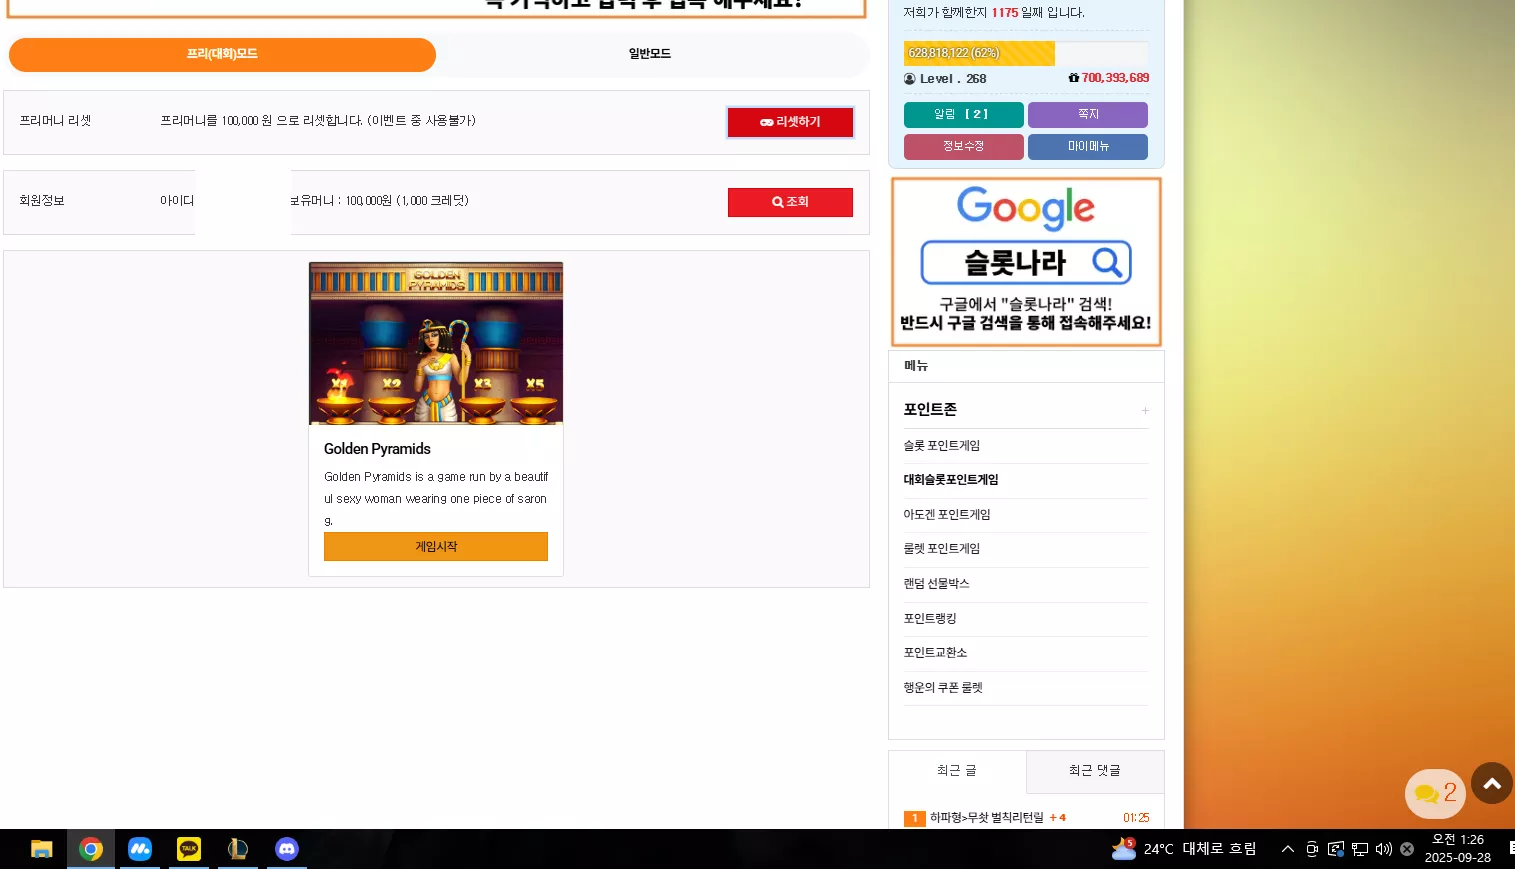Screen dimensions: 1515x869
Task: Open 포인트랭킹 menu link
Action: click(x=930, y=619)
